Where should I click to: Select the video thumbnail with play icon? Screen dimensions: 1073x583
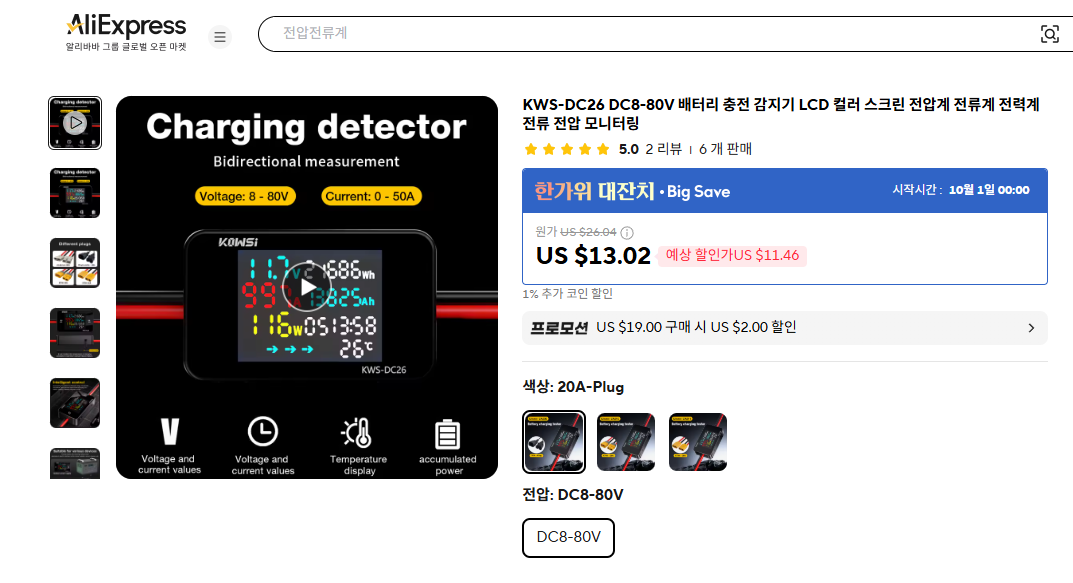[x=75, y=123]
